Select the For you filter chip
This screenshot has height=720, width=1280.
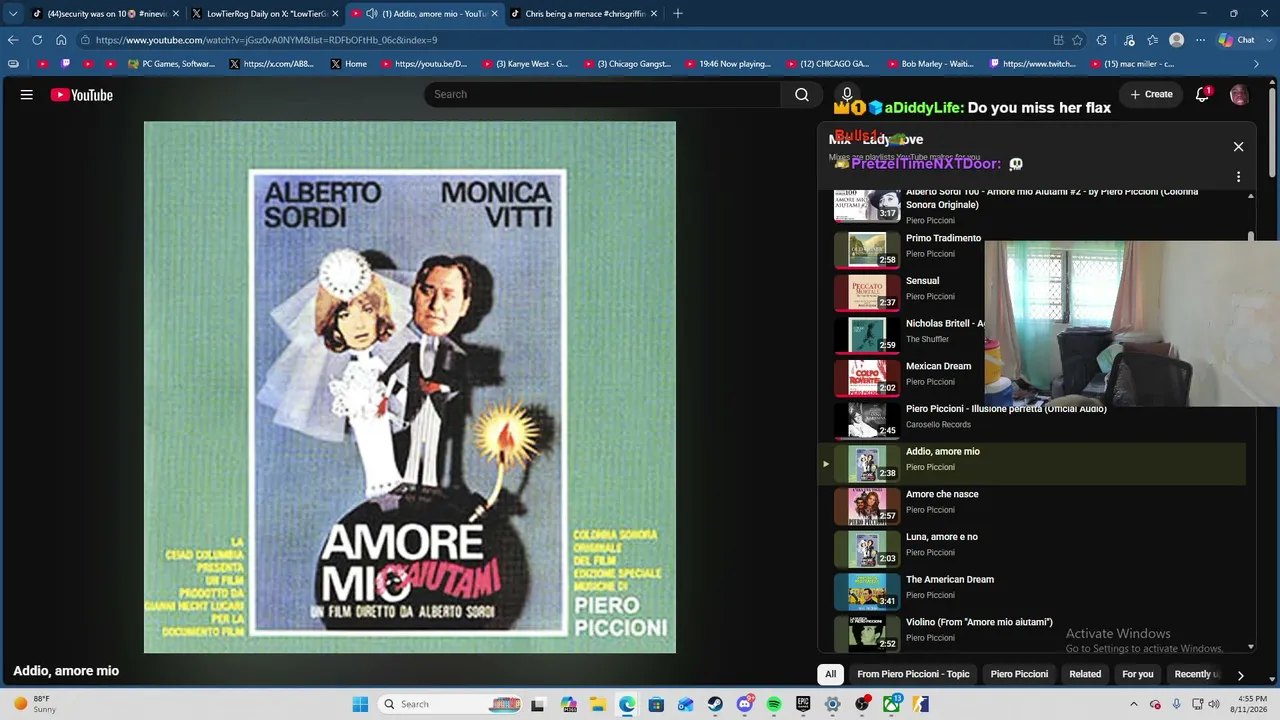[1138, 674]
